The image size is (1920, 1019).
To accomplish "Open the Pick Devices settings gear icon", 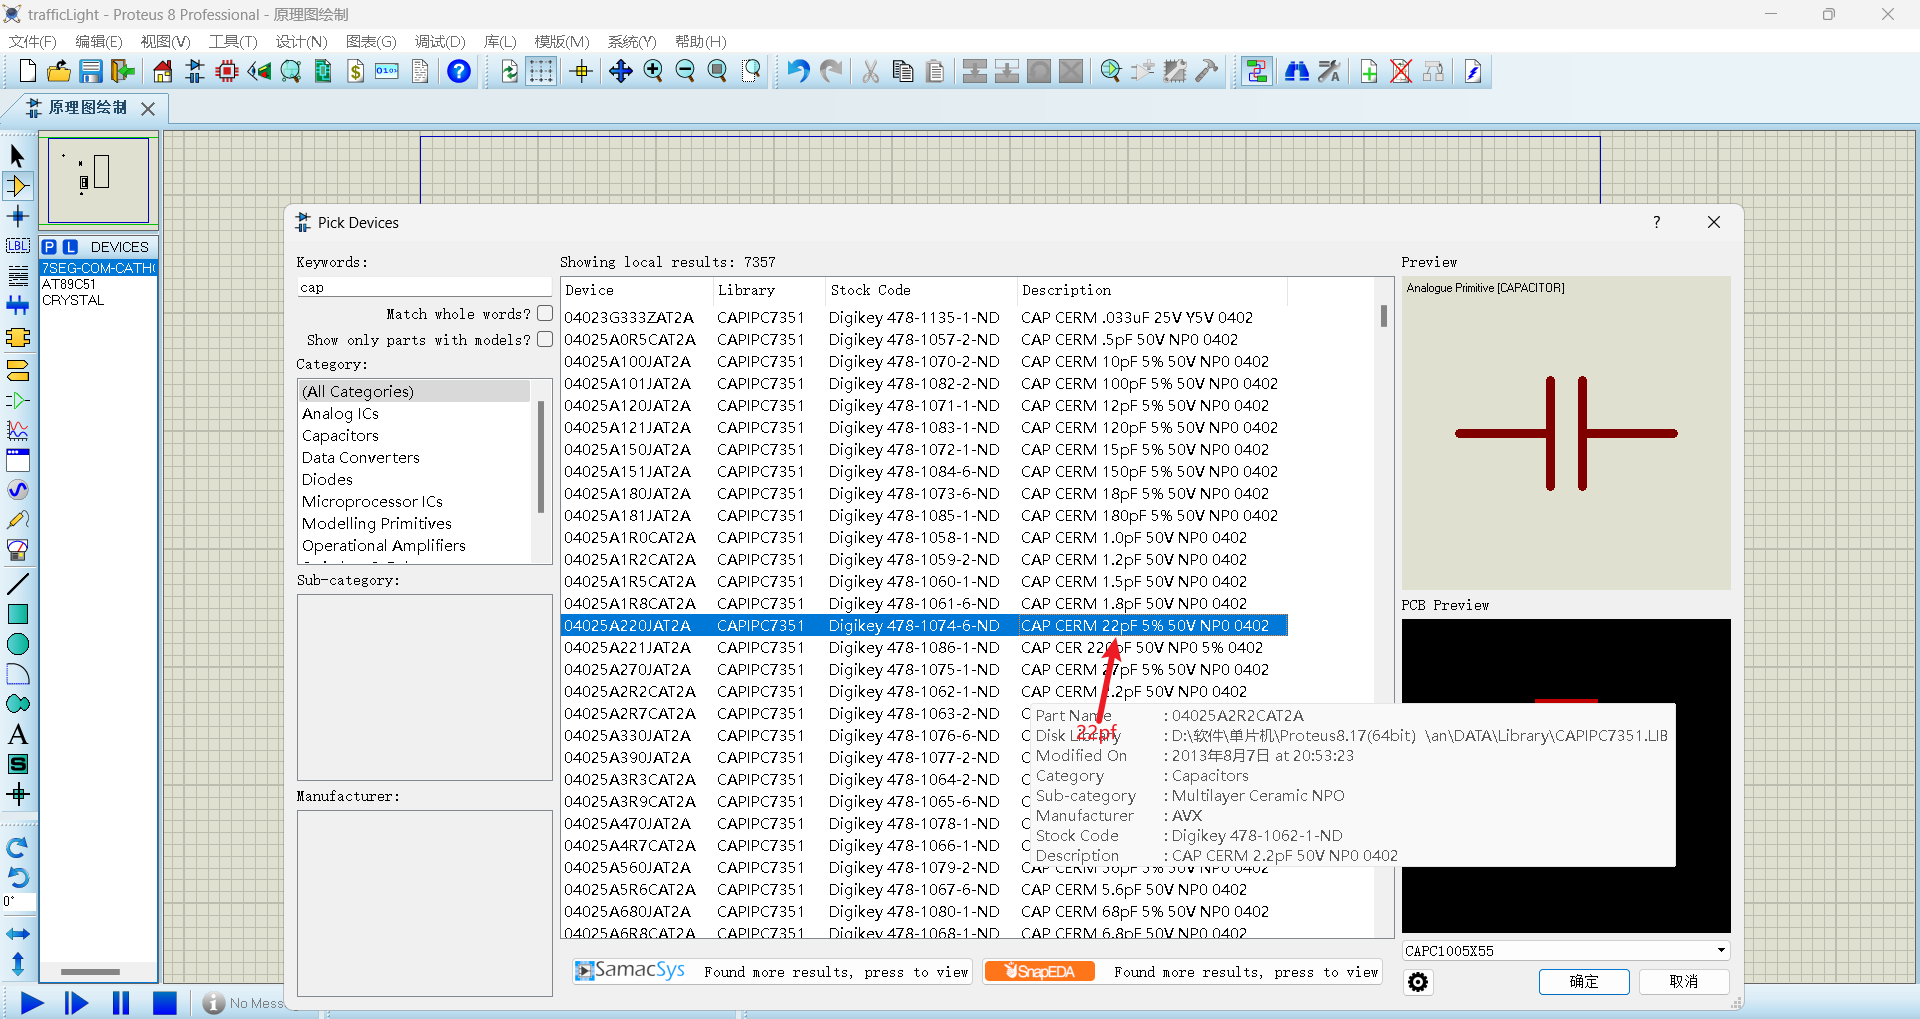I will click(1418, 982).
